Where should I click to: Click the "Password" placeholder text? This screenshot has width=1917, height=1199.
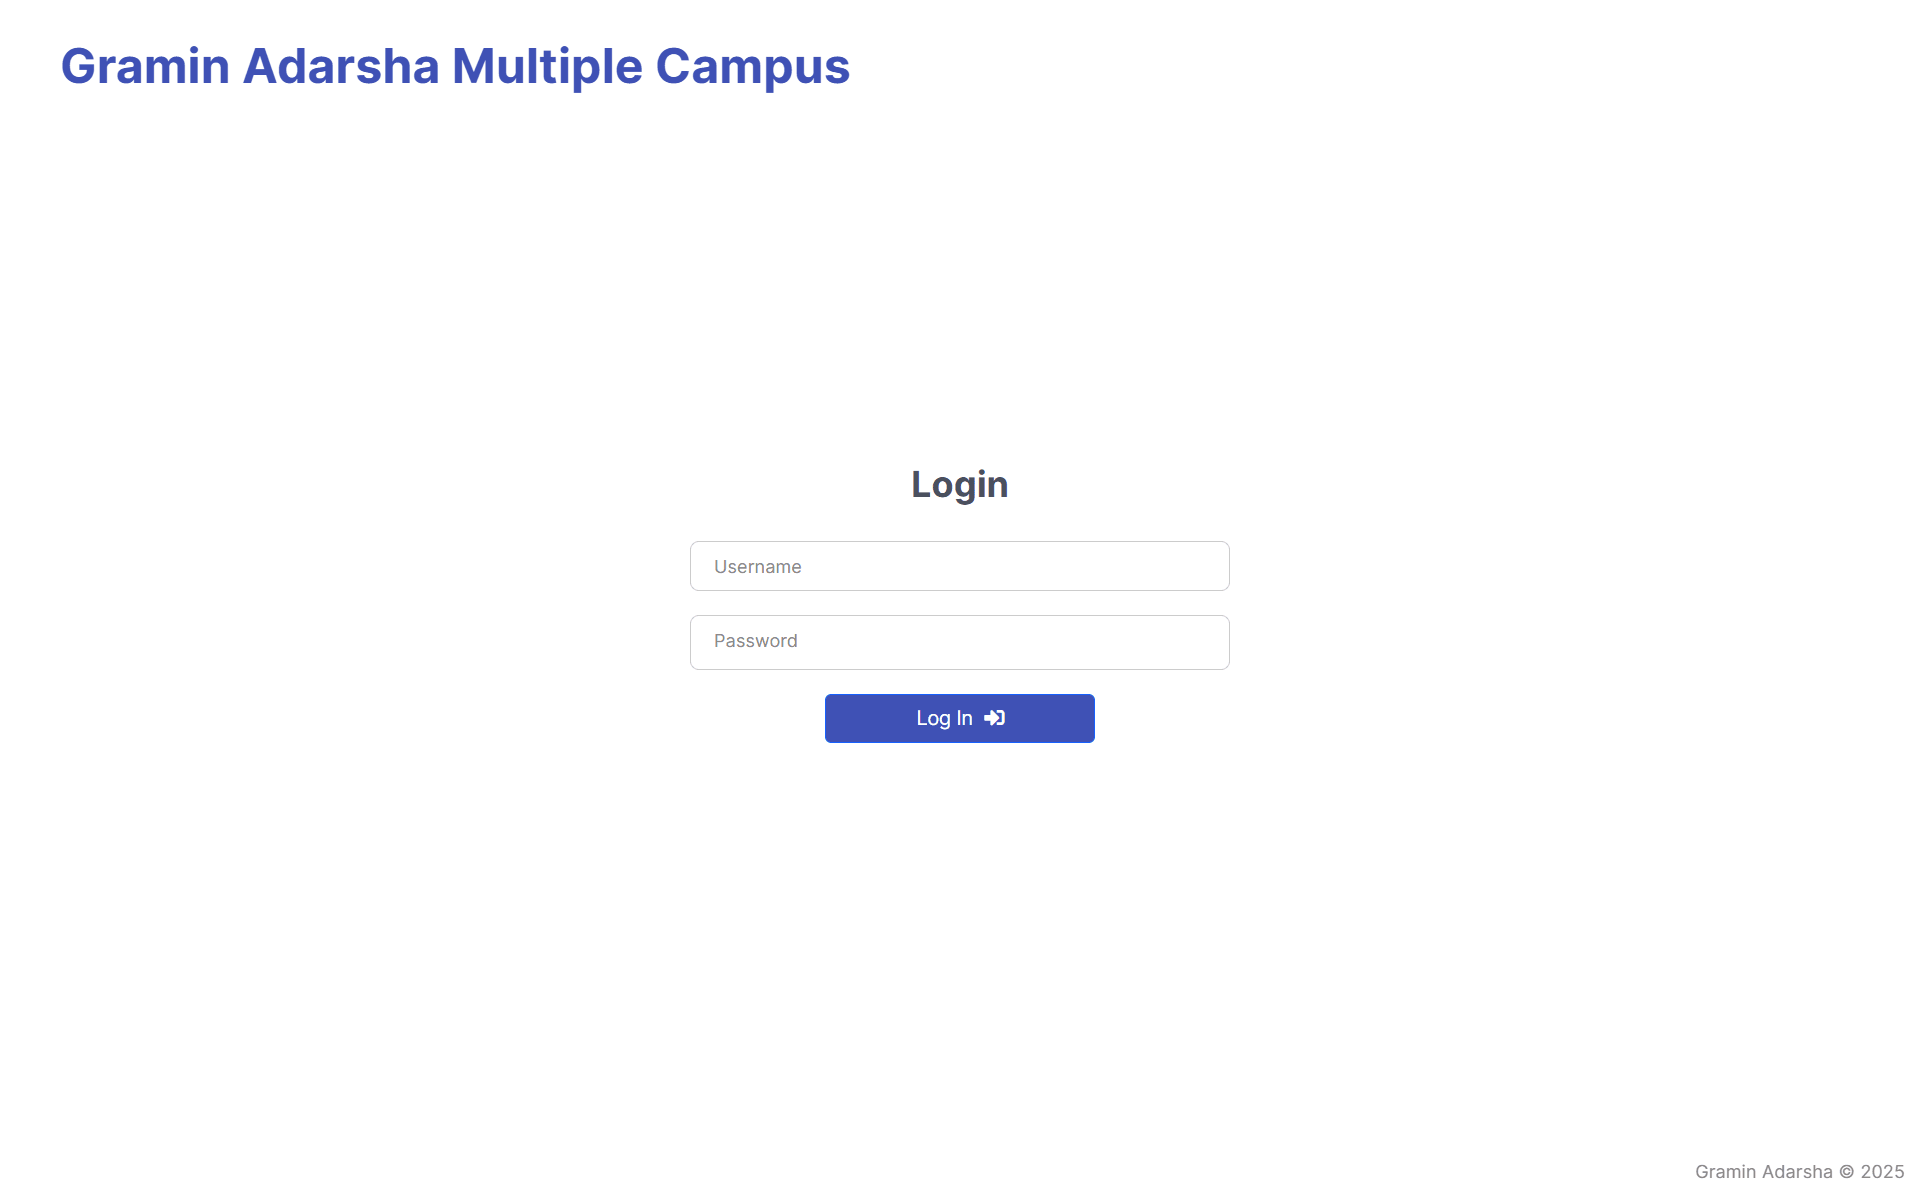[755, 641]
